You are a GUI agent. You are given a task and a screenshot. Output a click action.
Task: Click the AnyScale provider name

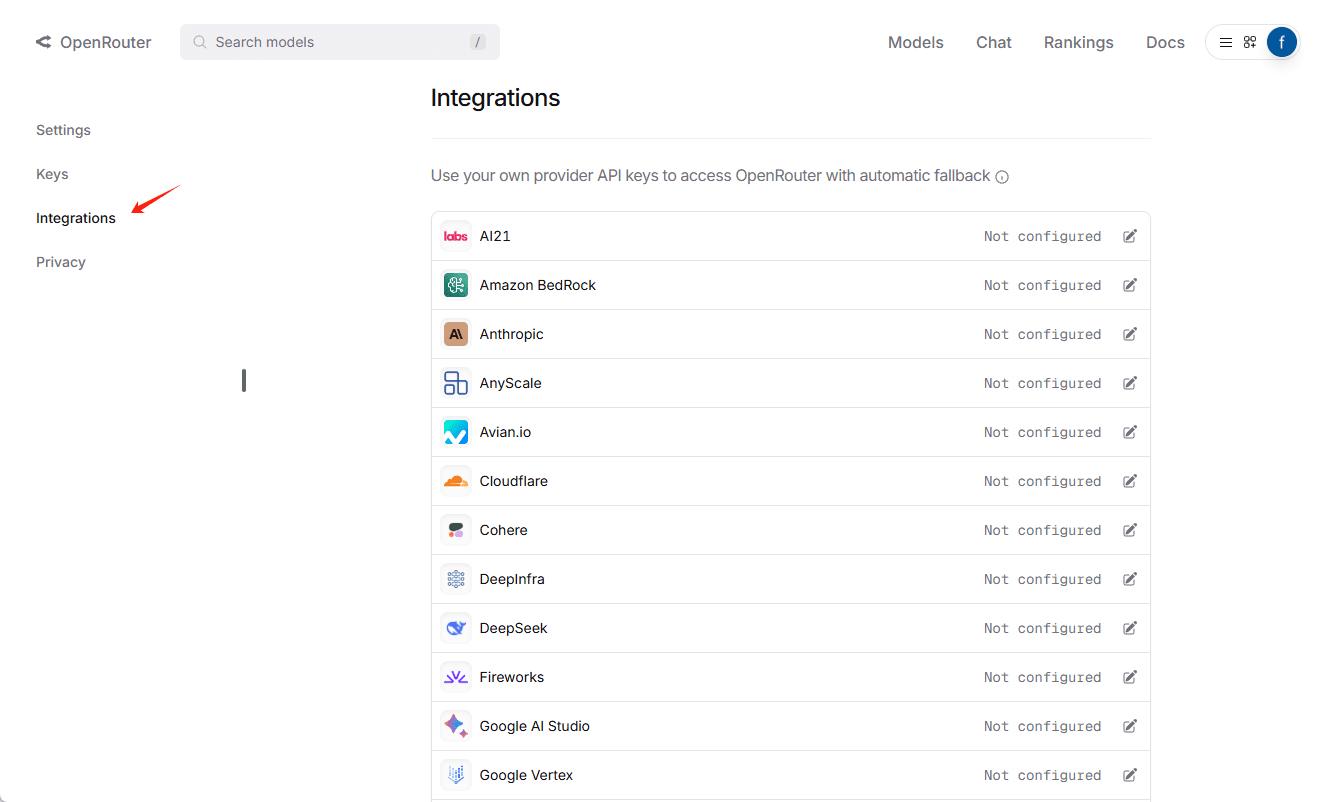click(x=511, y=383)
